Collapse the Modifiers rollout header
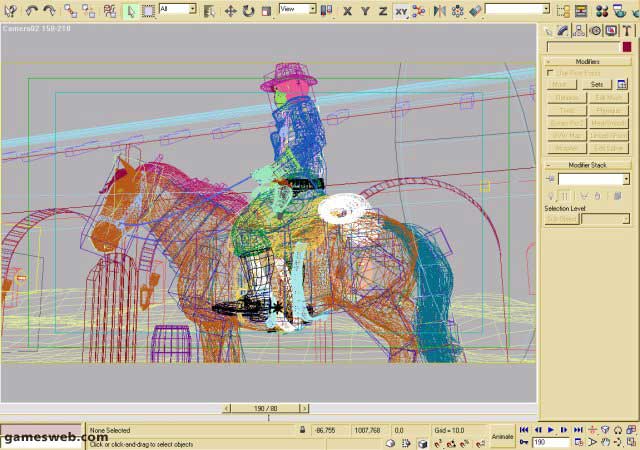 (588, 62)
